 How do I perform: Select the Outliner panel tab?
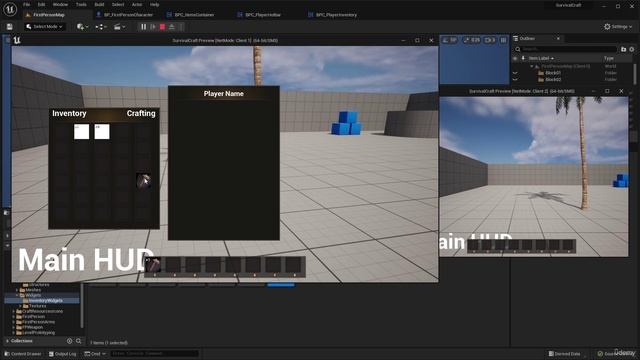click(x=527, y=38)
